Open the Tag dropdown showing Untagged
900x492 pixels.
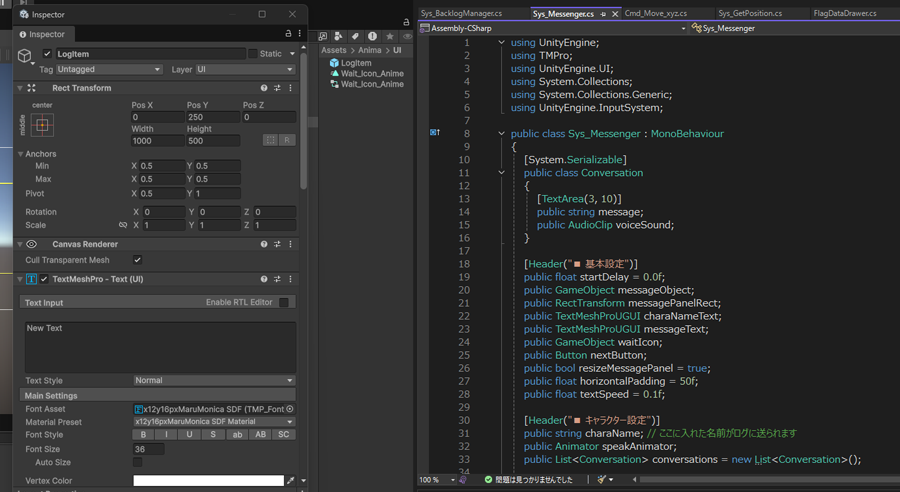tap(108, 70)
